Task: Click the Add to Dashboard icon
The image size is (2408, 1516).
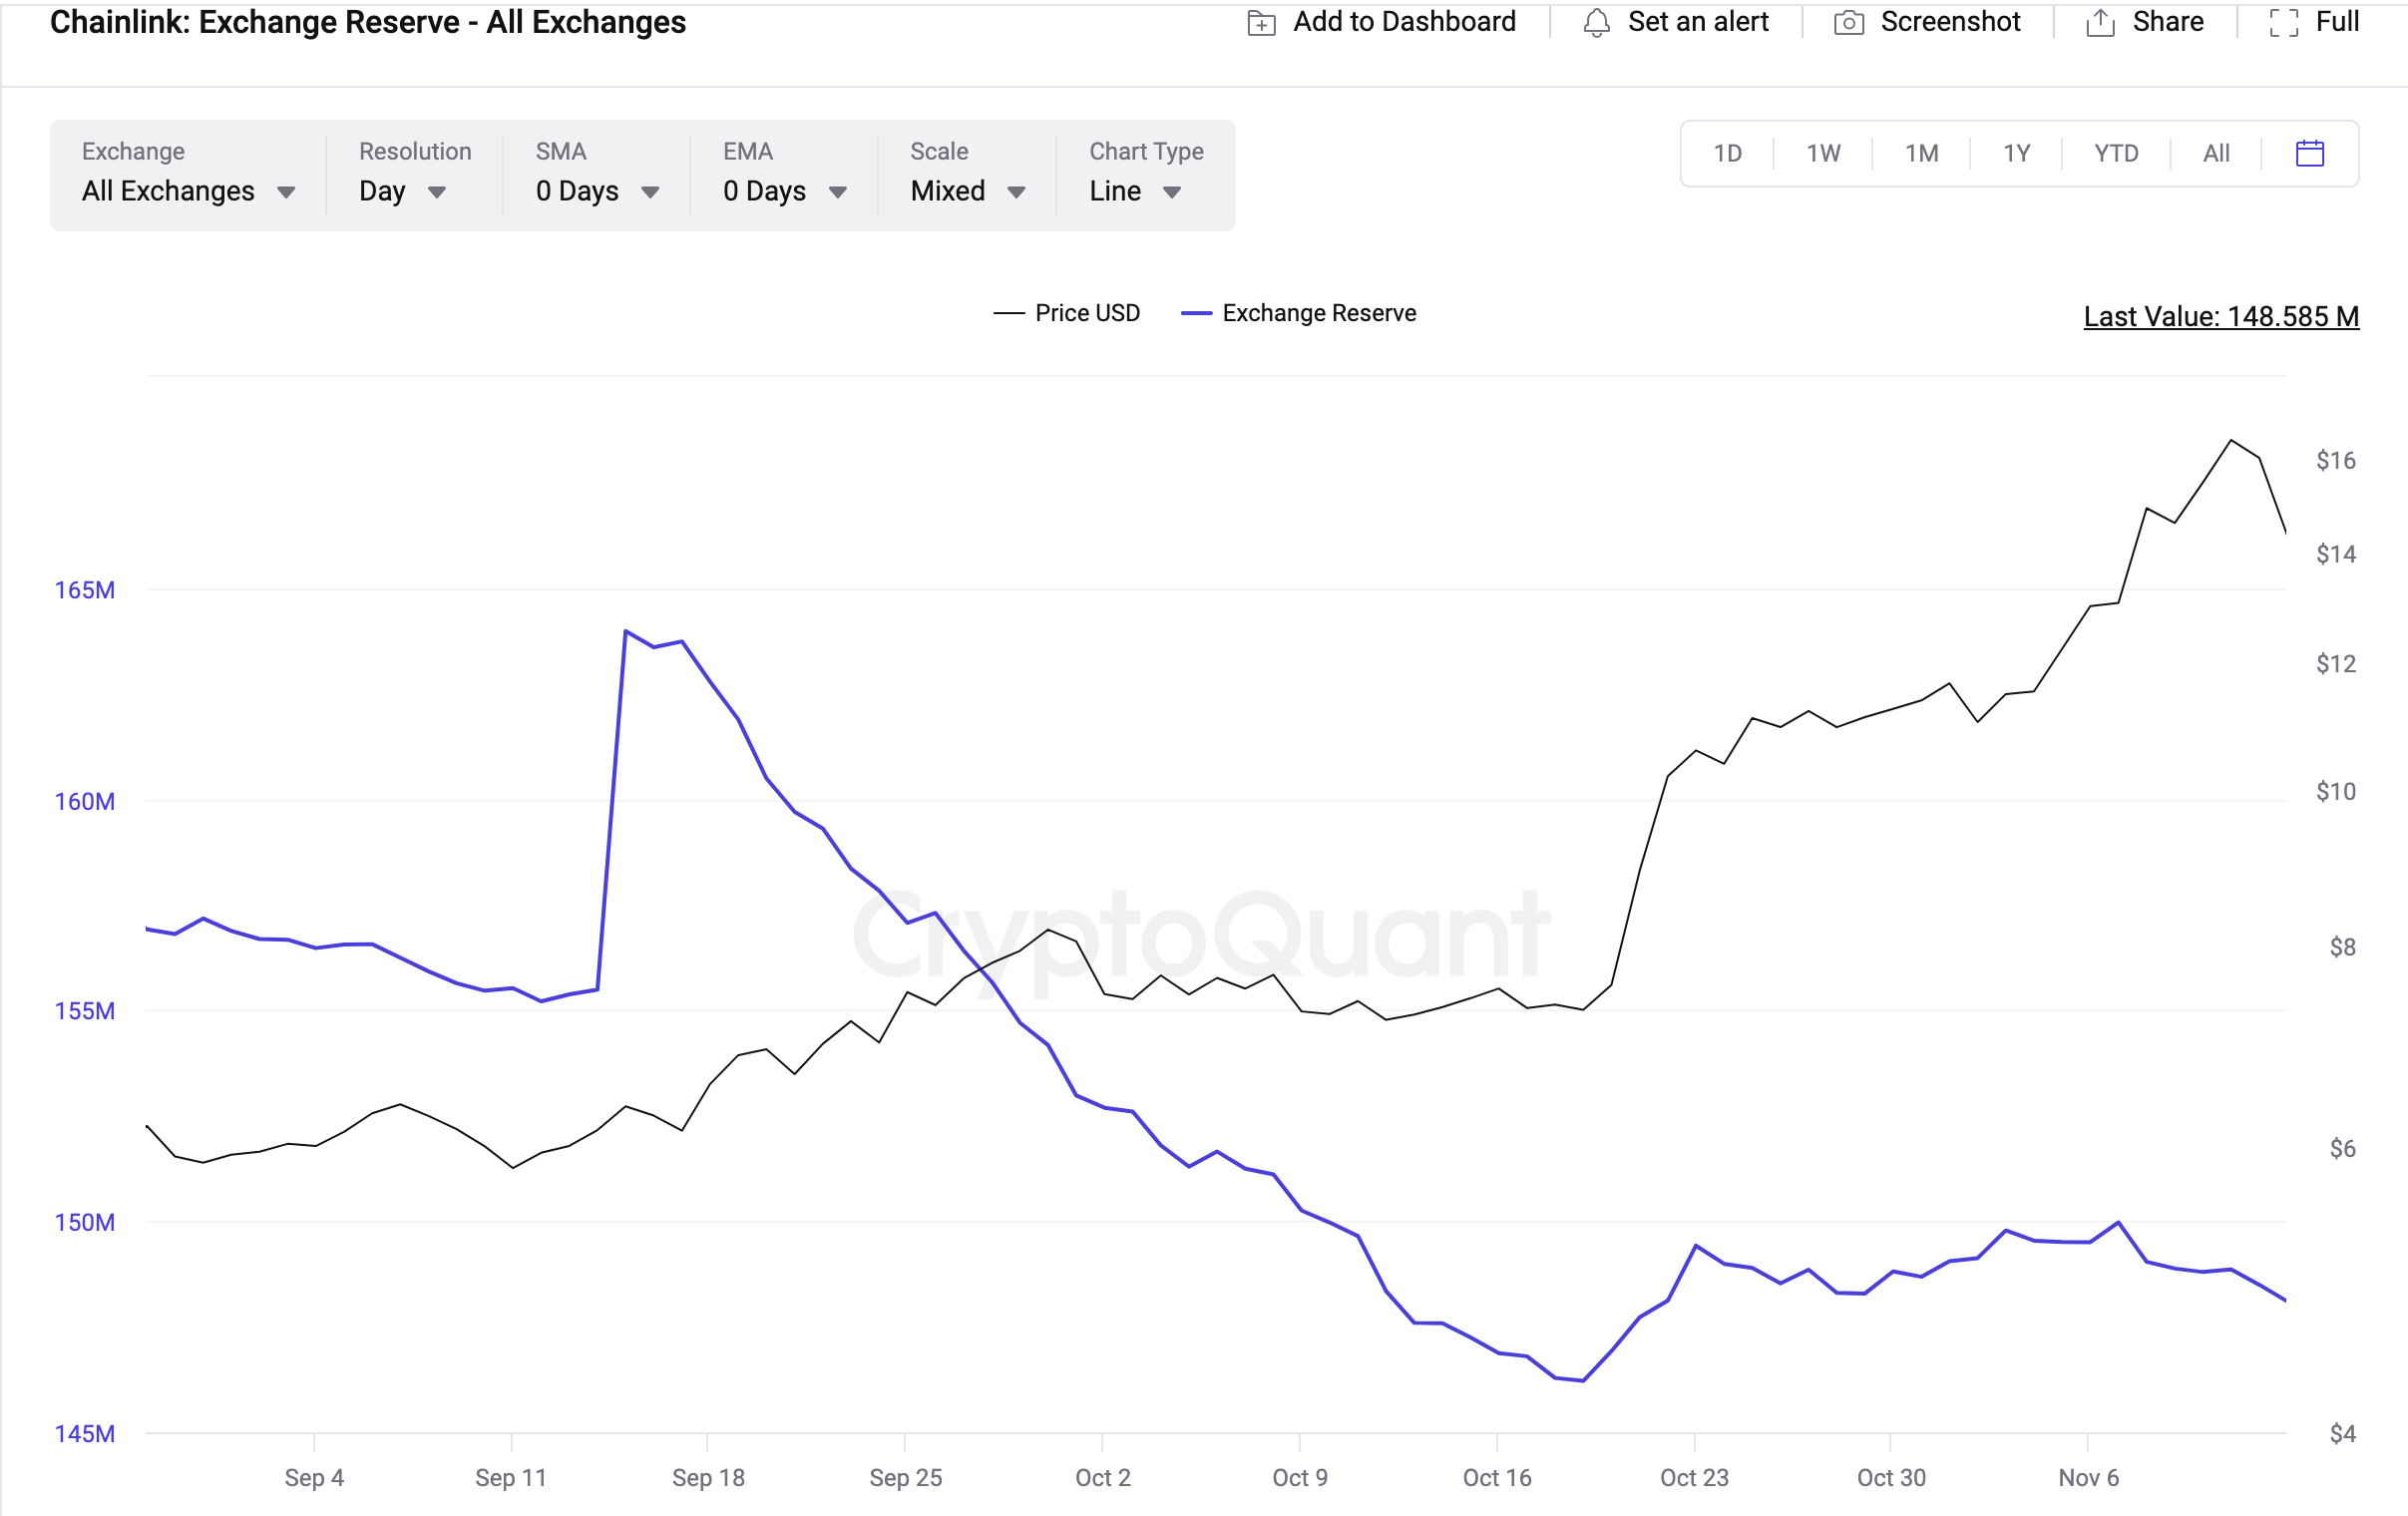Action: pos(1261,23)
